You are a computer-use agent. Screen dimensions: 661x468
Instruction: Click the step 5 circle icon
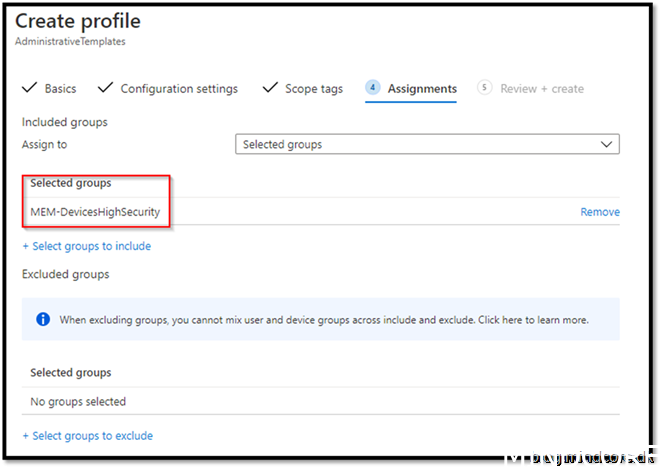[x=485, y=88]
